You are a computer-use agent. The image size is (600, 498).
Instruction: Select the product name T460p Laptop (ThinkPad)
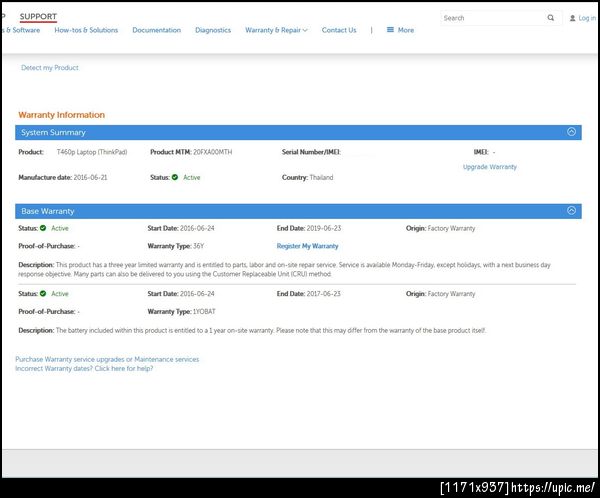(92, 152)
